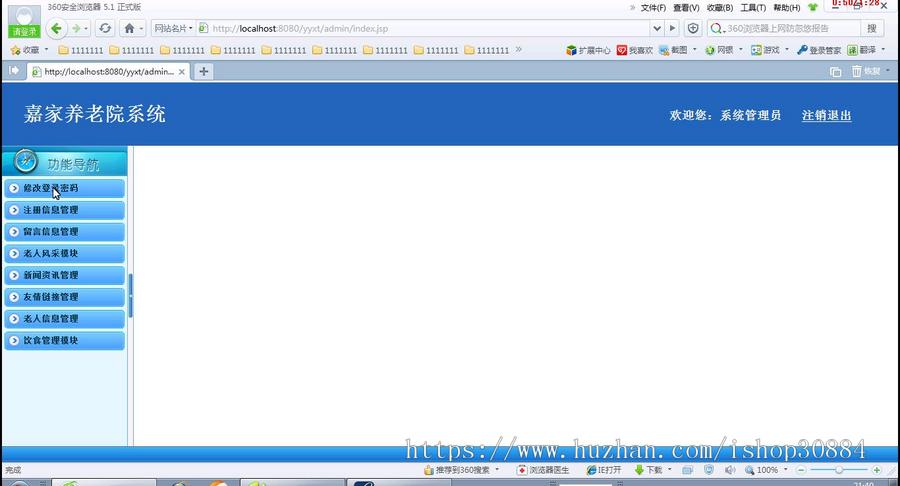Toggle the sidebar panel icon left of tabs

(14, 71)
